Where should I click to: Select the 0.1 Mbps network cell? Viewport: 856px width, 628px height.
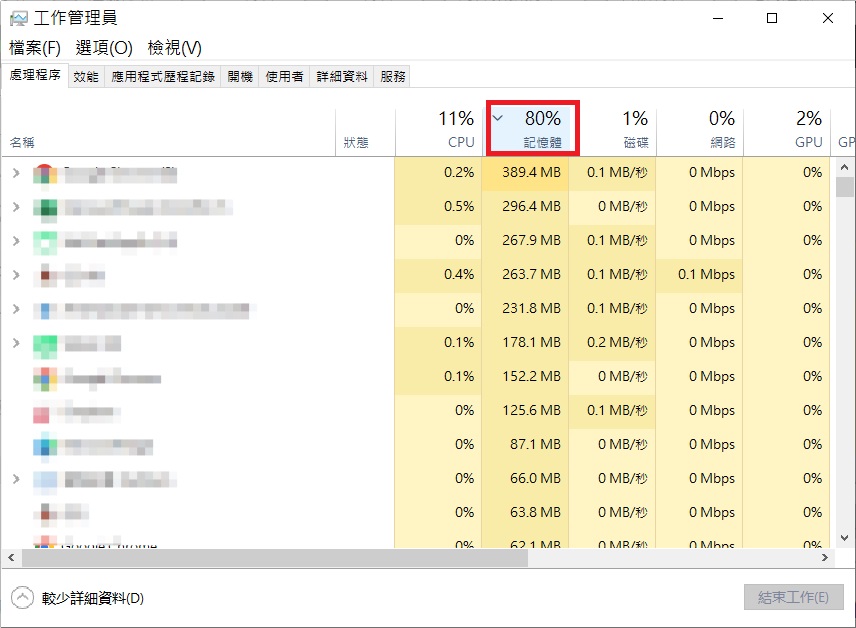pyautogui.click(x=699, y=274)
